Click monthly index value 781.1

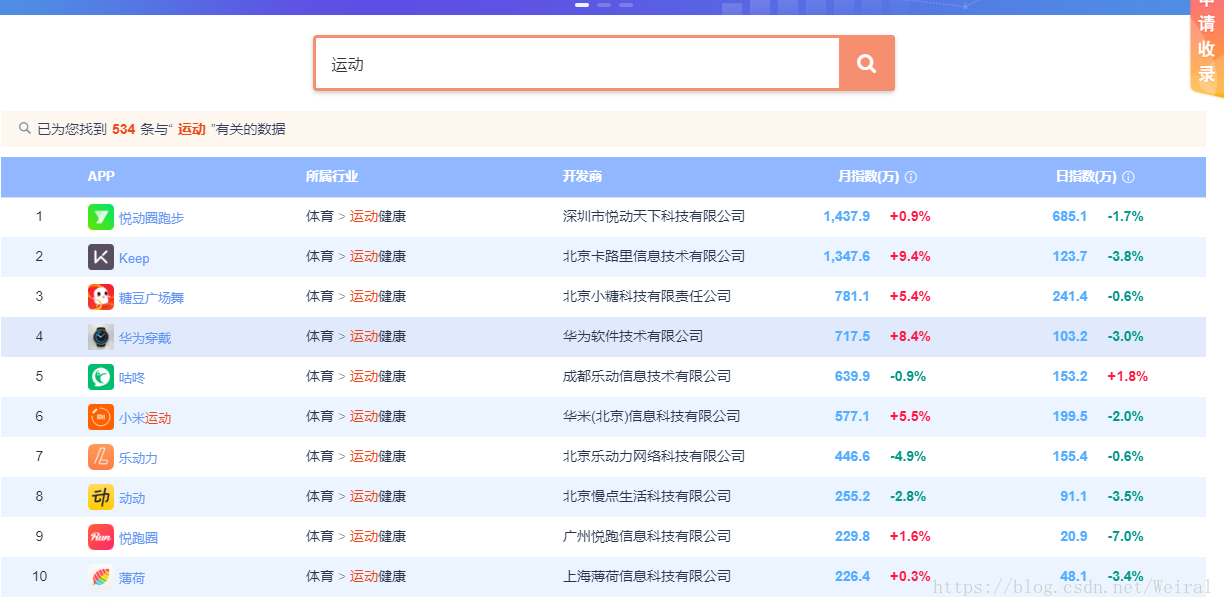tap(853, 296)
